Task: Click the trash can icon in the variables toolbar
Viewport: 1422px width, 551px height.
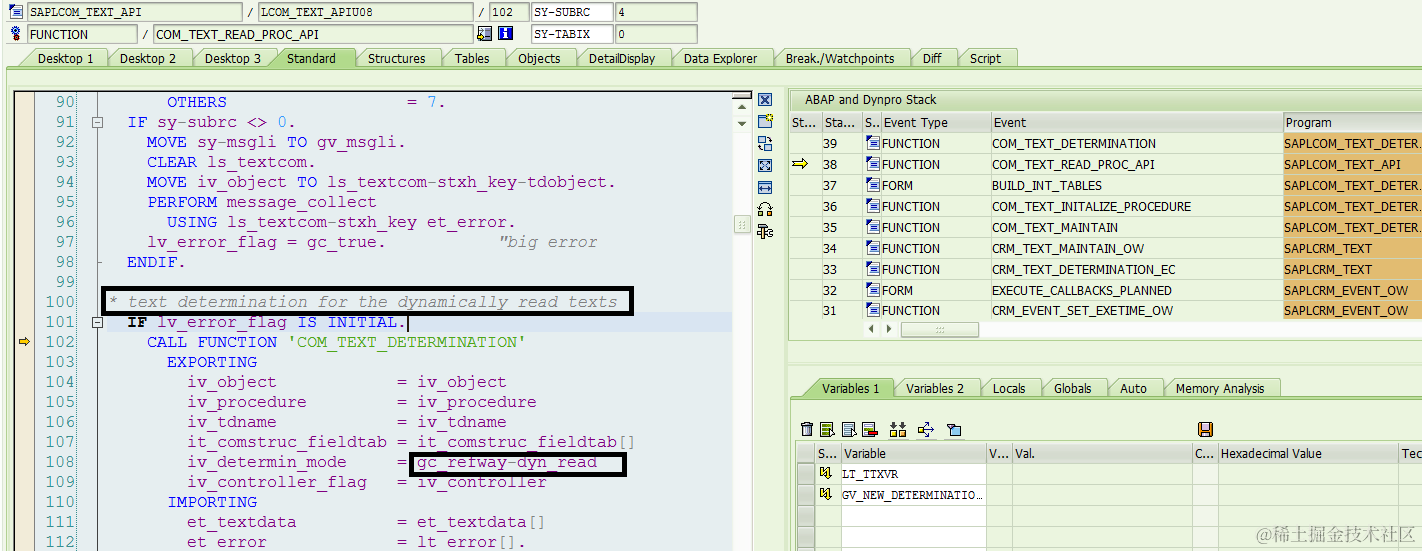Action: [x=807, y=430]
